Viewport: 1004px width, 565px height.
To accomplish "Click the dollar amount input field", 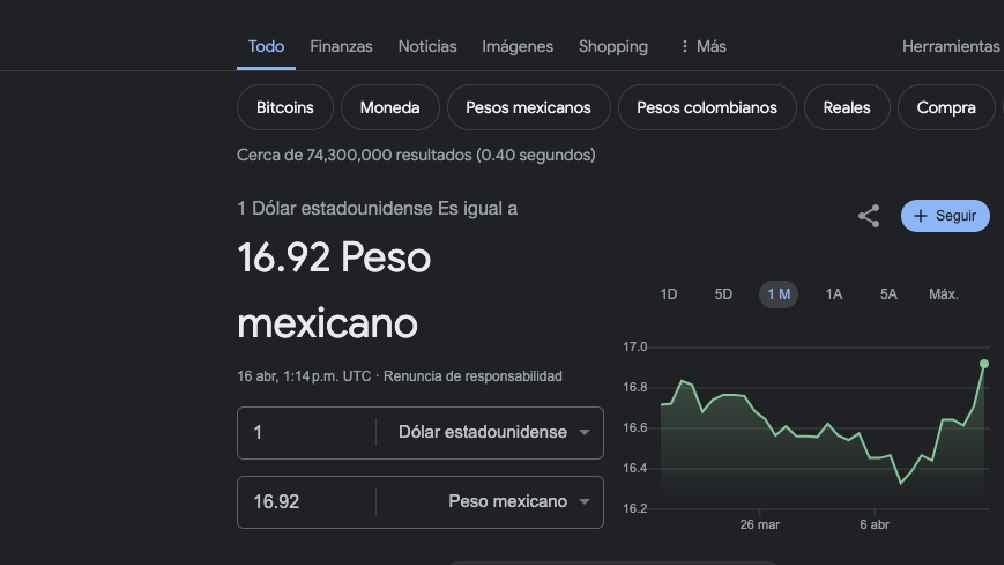I will [x=305, y=433].
